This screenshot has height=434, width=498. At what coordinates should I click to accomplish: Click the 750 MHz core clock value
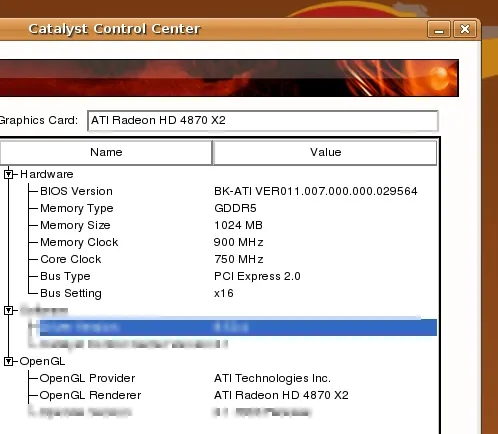pyautogui.click(x=239, y=259)
